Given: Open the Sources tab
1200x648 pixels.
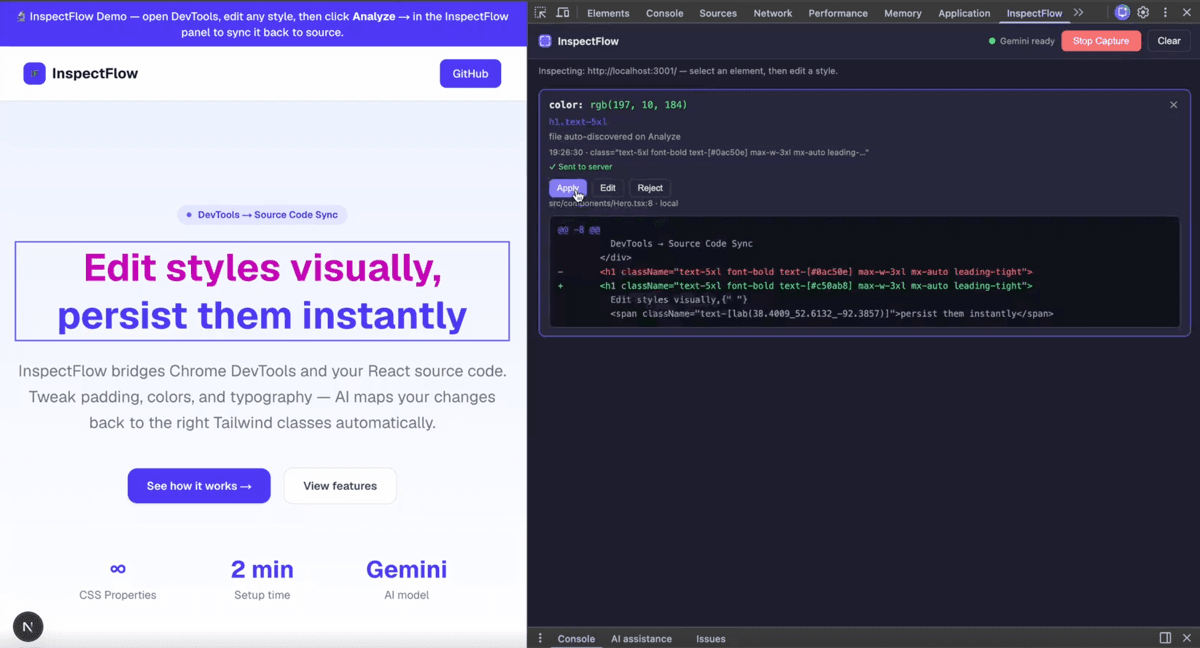Looking at the screenshot, I should pyautogui.click(x=718, y=13).
